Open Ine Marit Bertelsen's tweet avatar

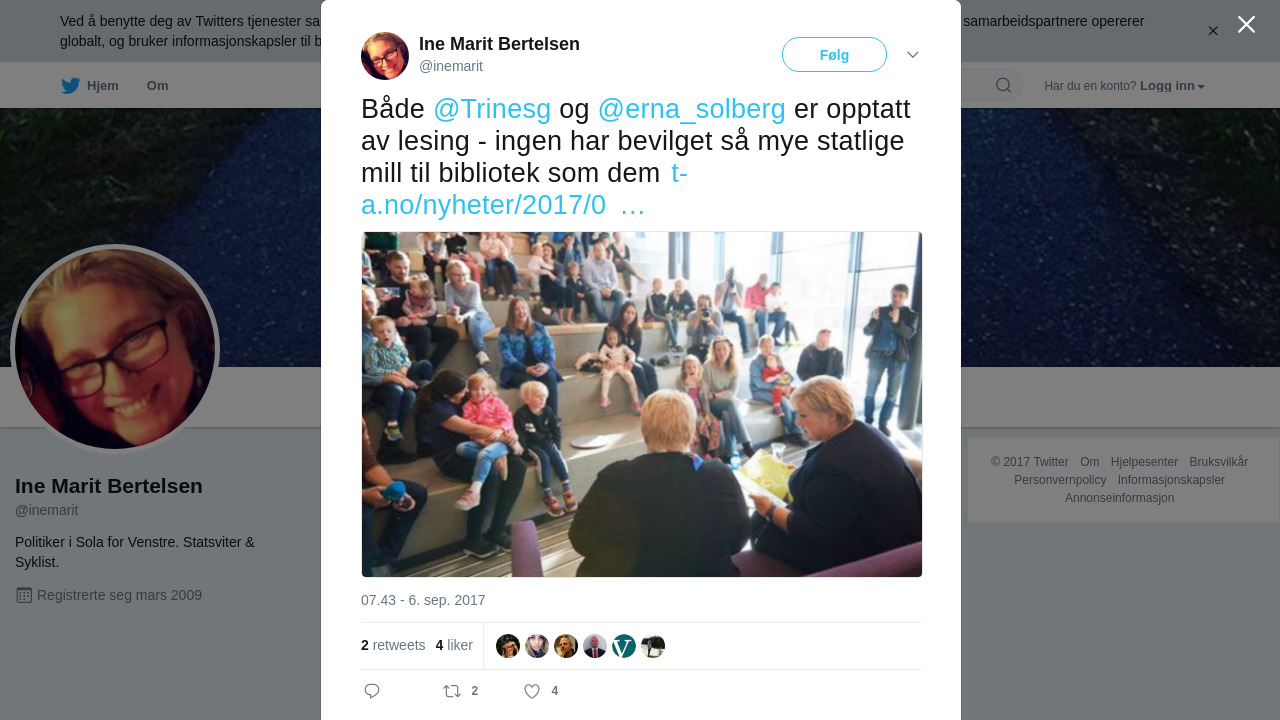point(385,56)
